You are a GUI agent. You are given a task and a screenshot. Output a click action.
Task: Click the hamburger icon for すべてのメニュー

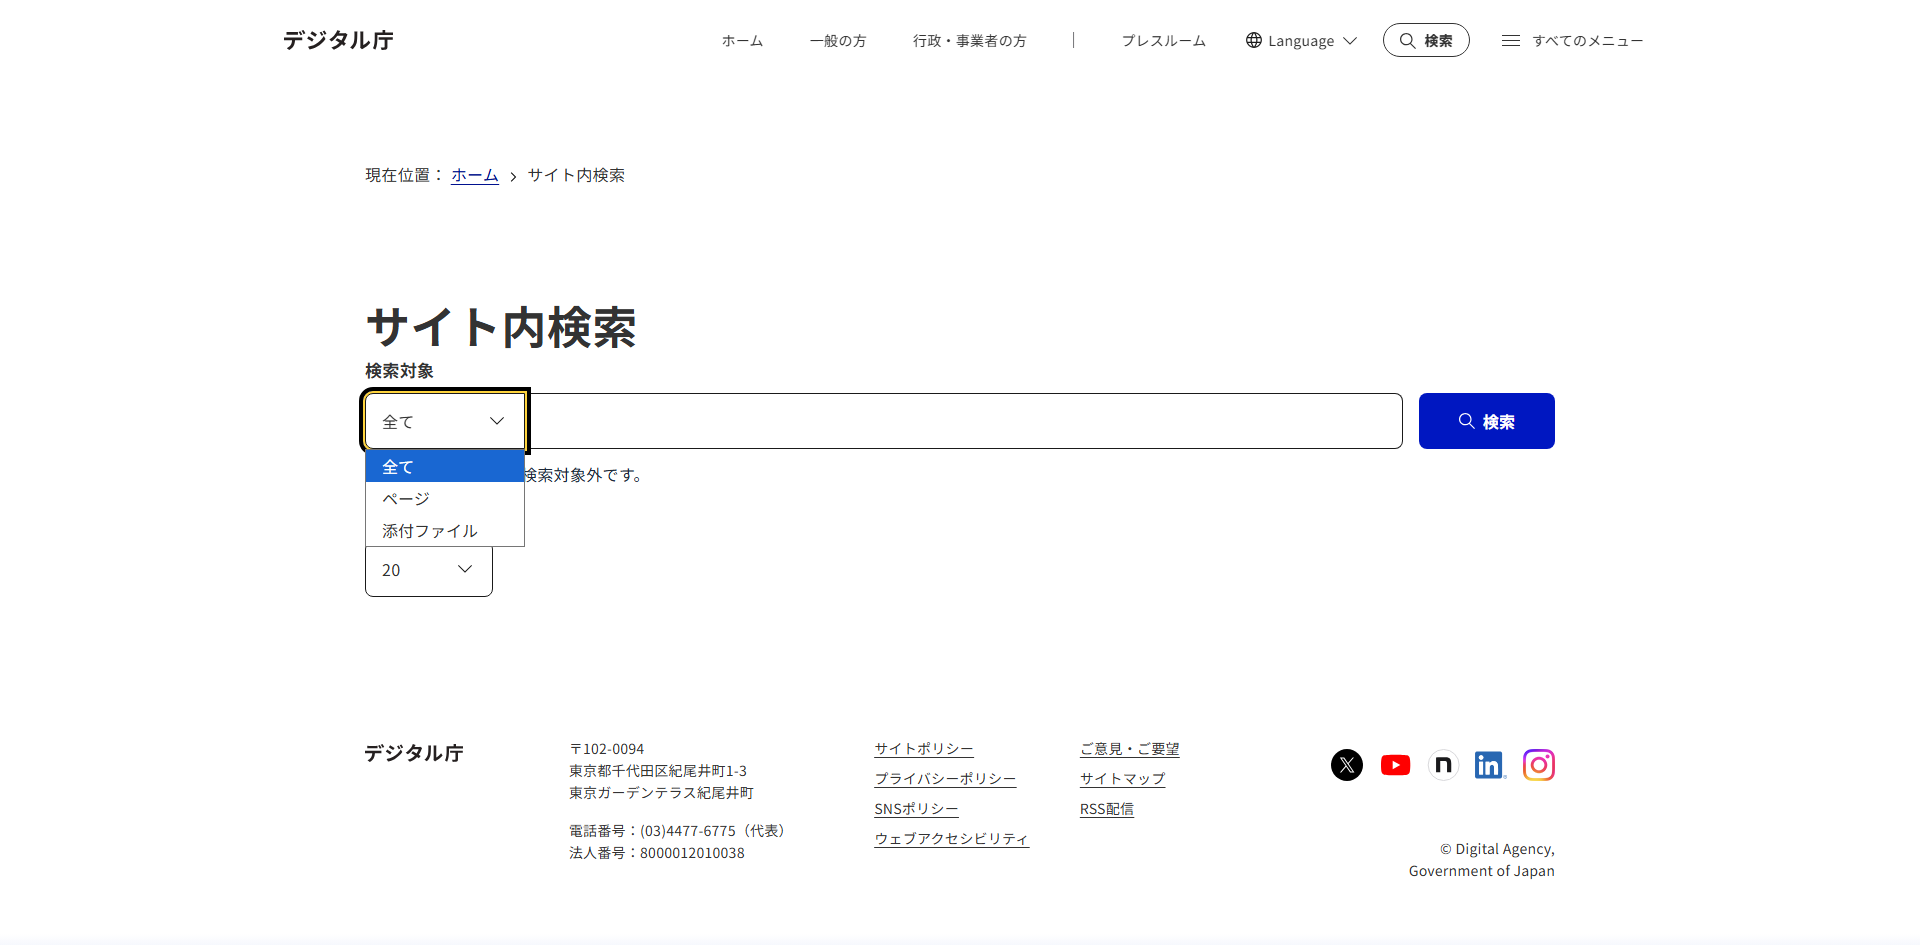[x=1511, y=40]
